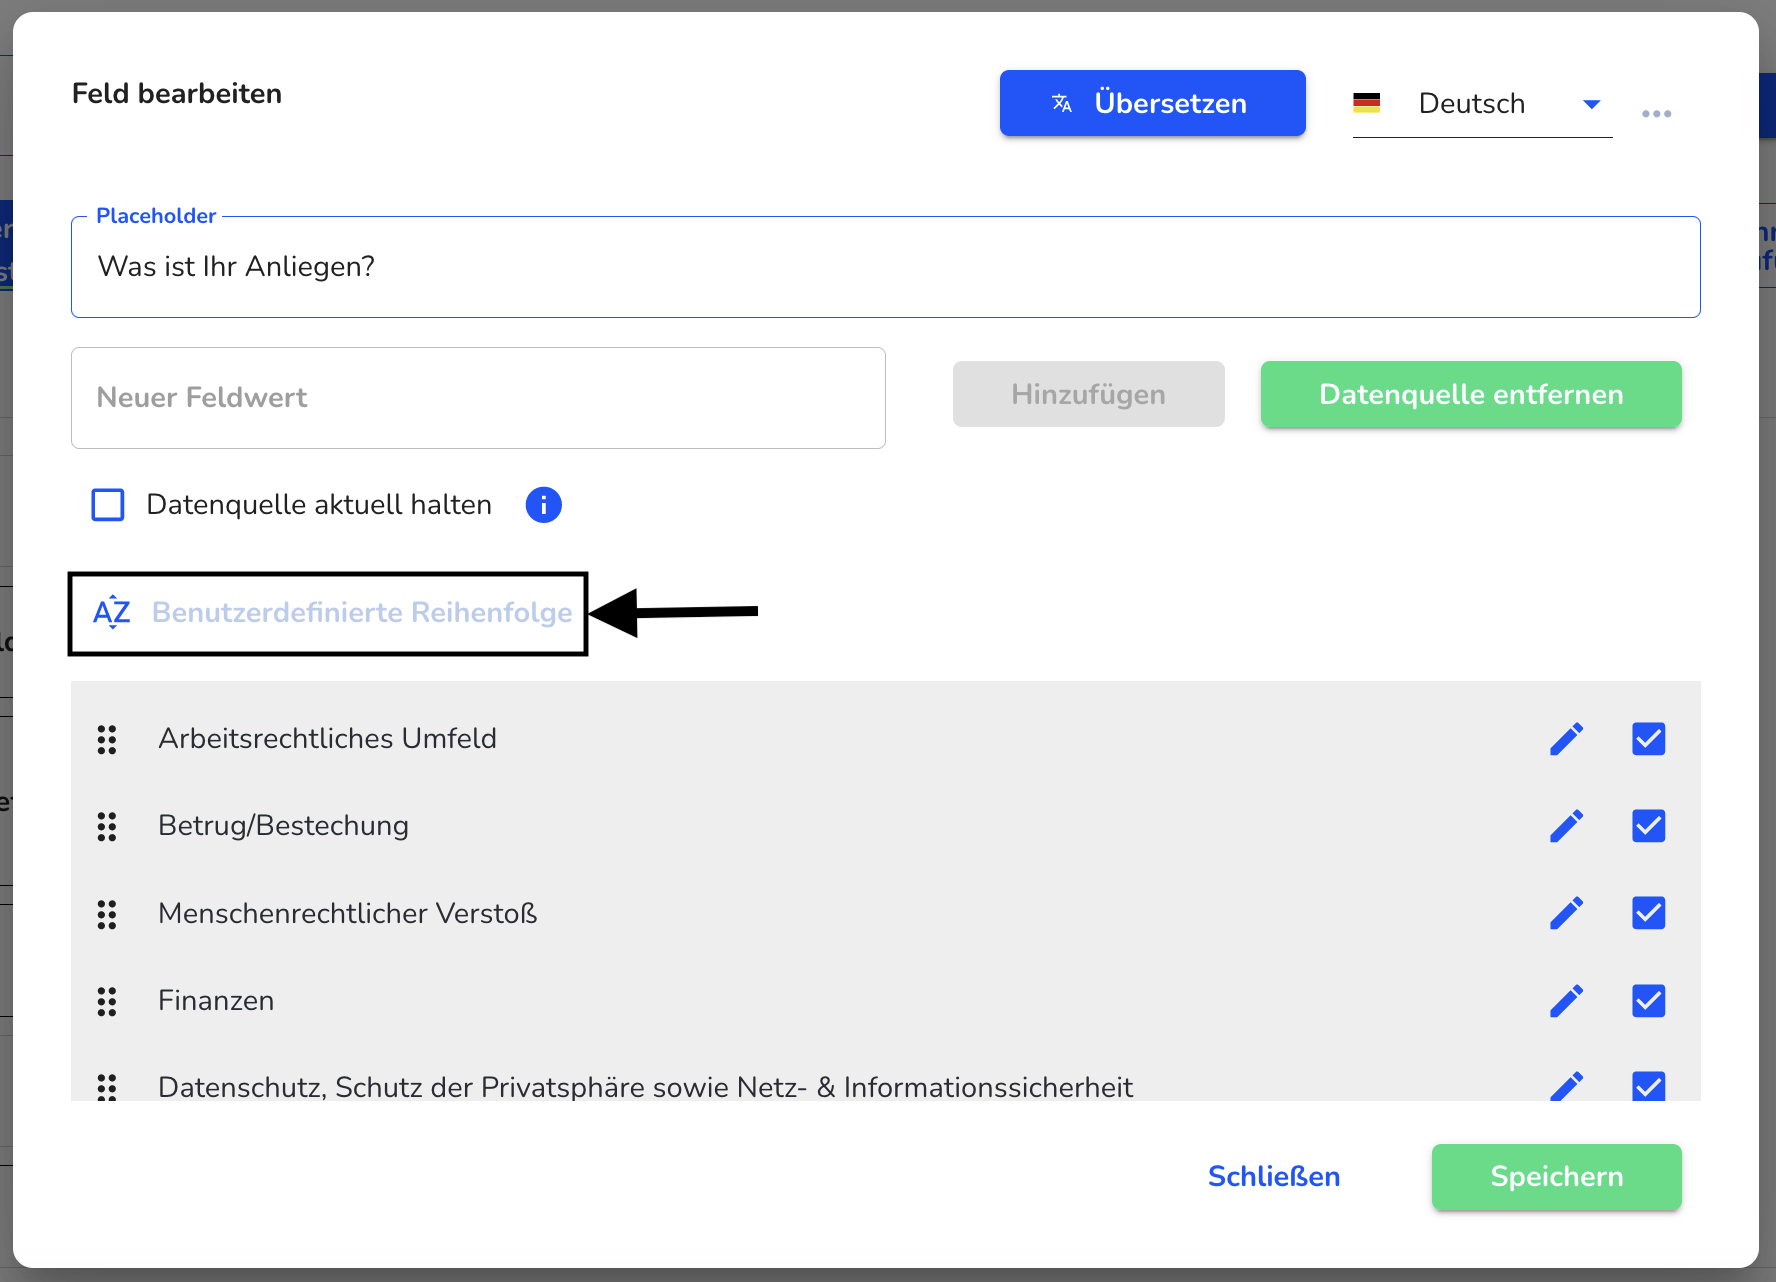The height and width of the screenshot is (1282, 1776).
Task: Open the Deutsch language dropdown
Action: coord(1482,104)
